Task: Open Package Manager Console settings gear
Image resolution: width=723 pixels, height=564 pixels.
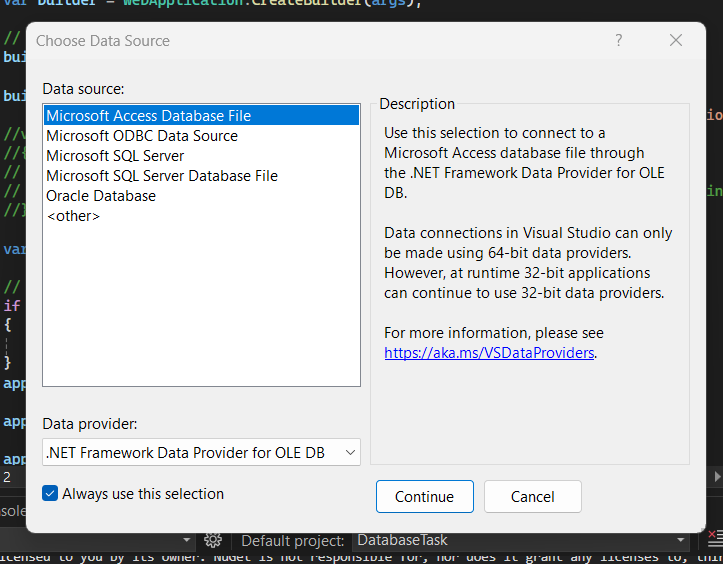Action: [x=212, y=540]
